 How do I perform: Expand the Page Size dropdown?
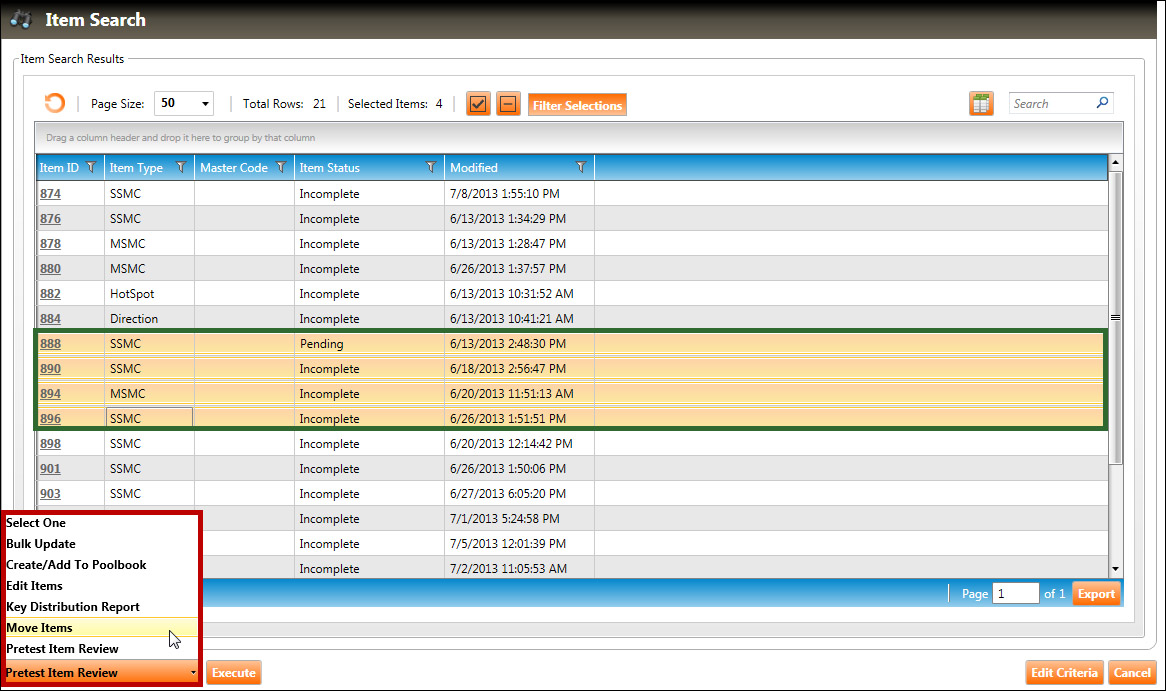(206, 103)
